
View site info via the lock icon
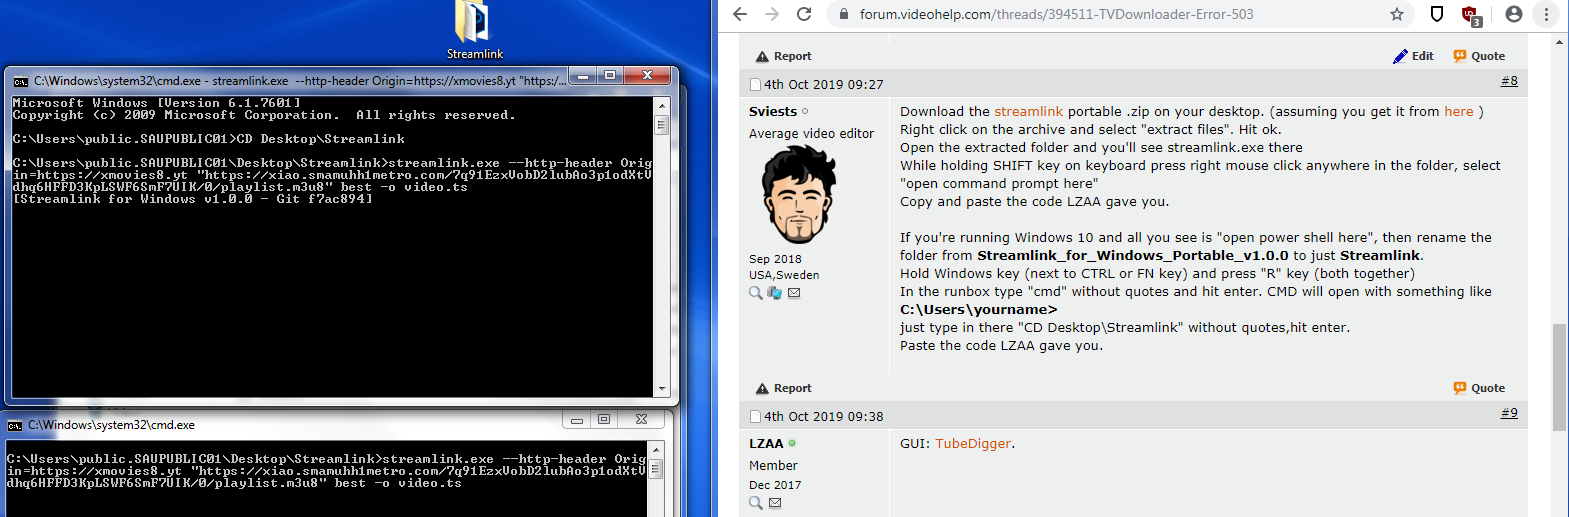click(x=843, y=14)
